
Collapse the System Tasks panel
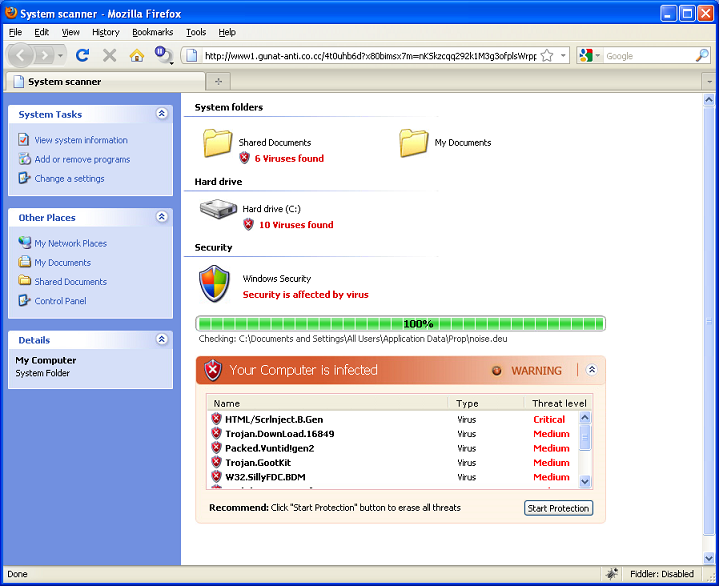162,114
